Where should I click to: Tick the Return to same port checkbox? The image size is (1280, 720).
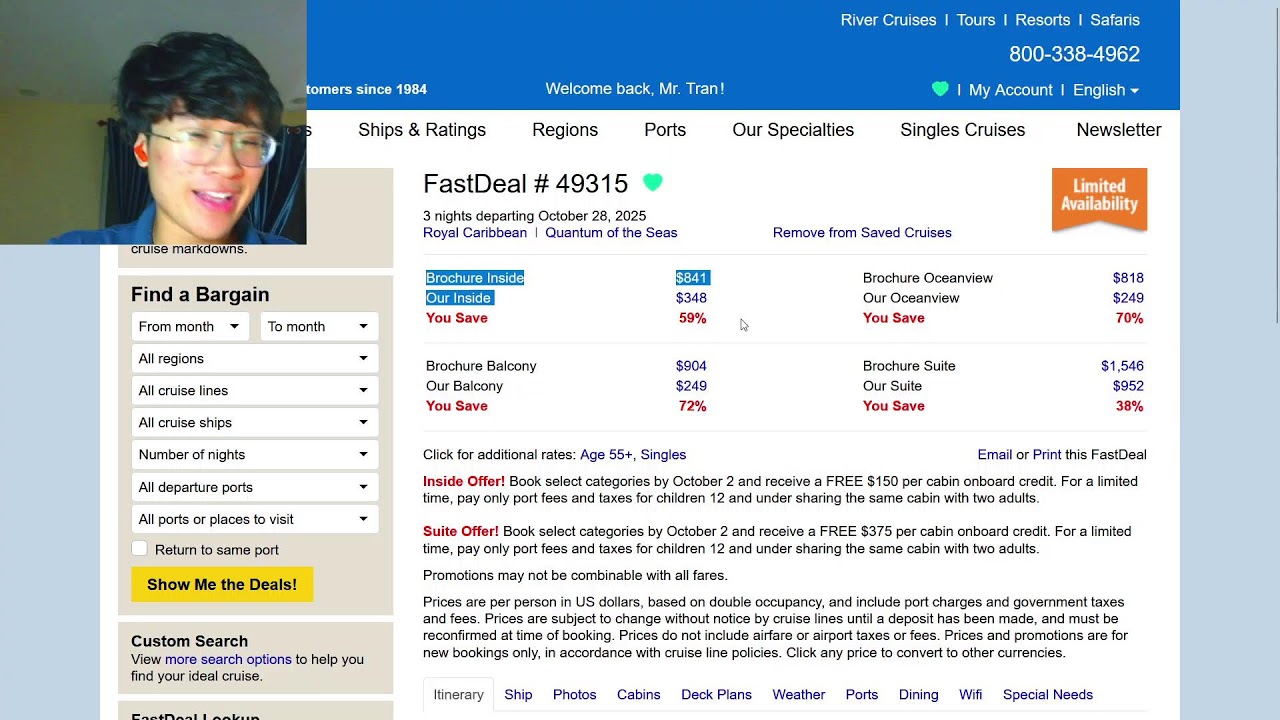point(139,549)
